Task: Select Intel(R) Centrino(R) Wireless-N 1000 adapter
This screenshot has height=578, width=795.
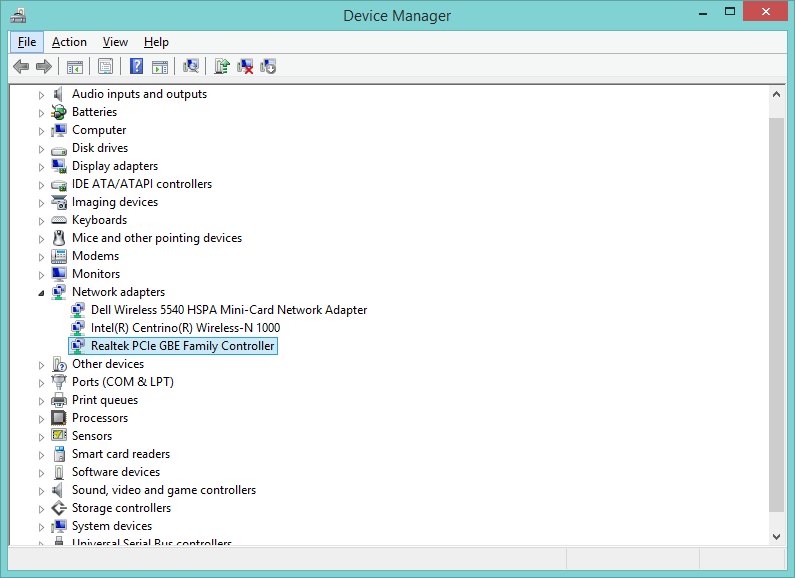Action: tap(185, 328)
